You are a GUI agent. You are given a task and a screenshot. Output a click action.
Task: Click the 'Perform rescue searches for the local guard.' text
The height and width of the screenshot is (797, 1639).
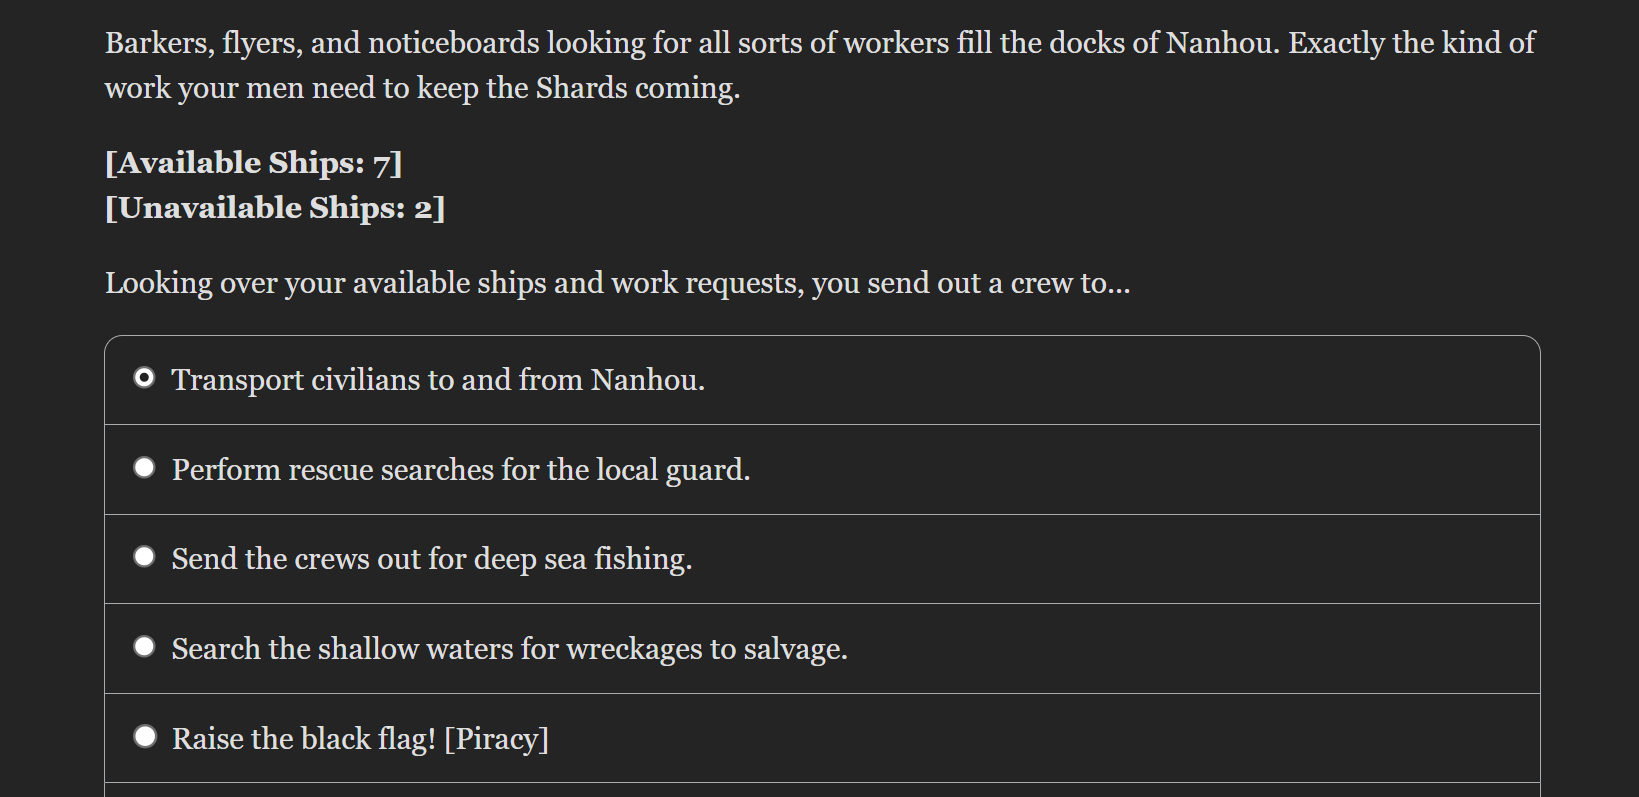[461, 470]
